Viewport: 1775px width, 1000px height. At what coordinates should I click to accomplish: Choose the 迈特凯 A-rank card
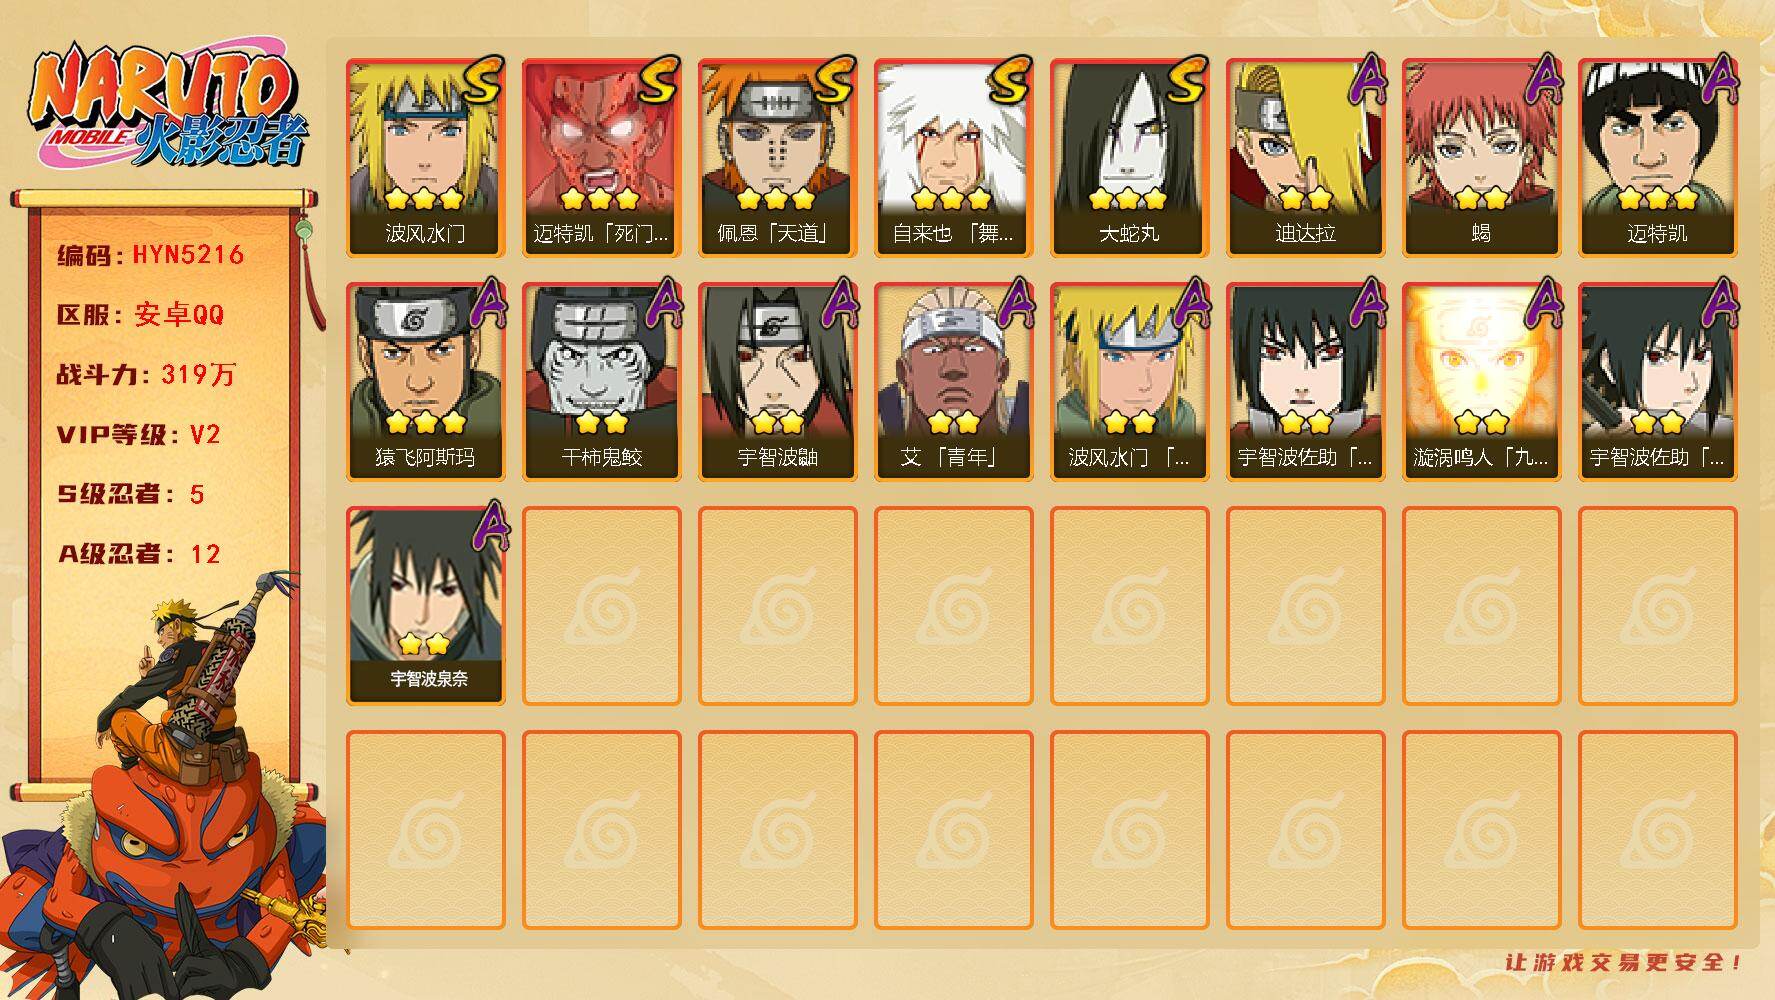pos(1657,158)
